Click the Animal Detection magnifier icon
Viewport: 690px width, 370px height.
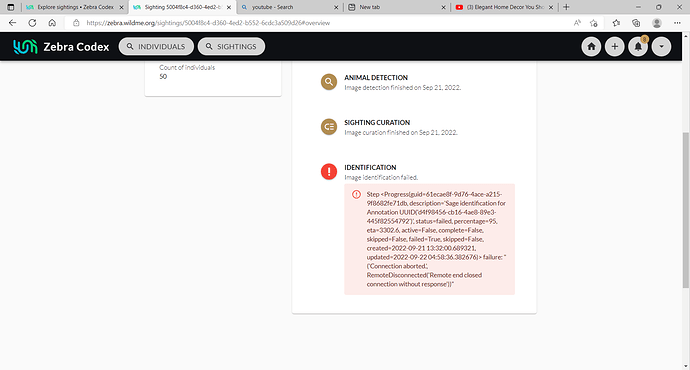click(x=329, y=82)
